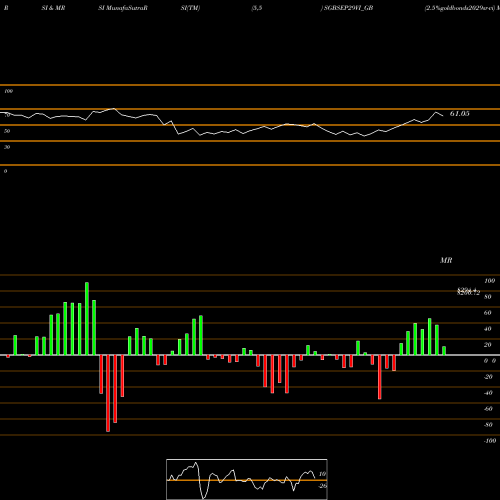Click the MR axis label -100
The image size is (500, 500).
pos(490,441)
